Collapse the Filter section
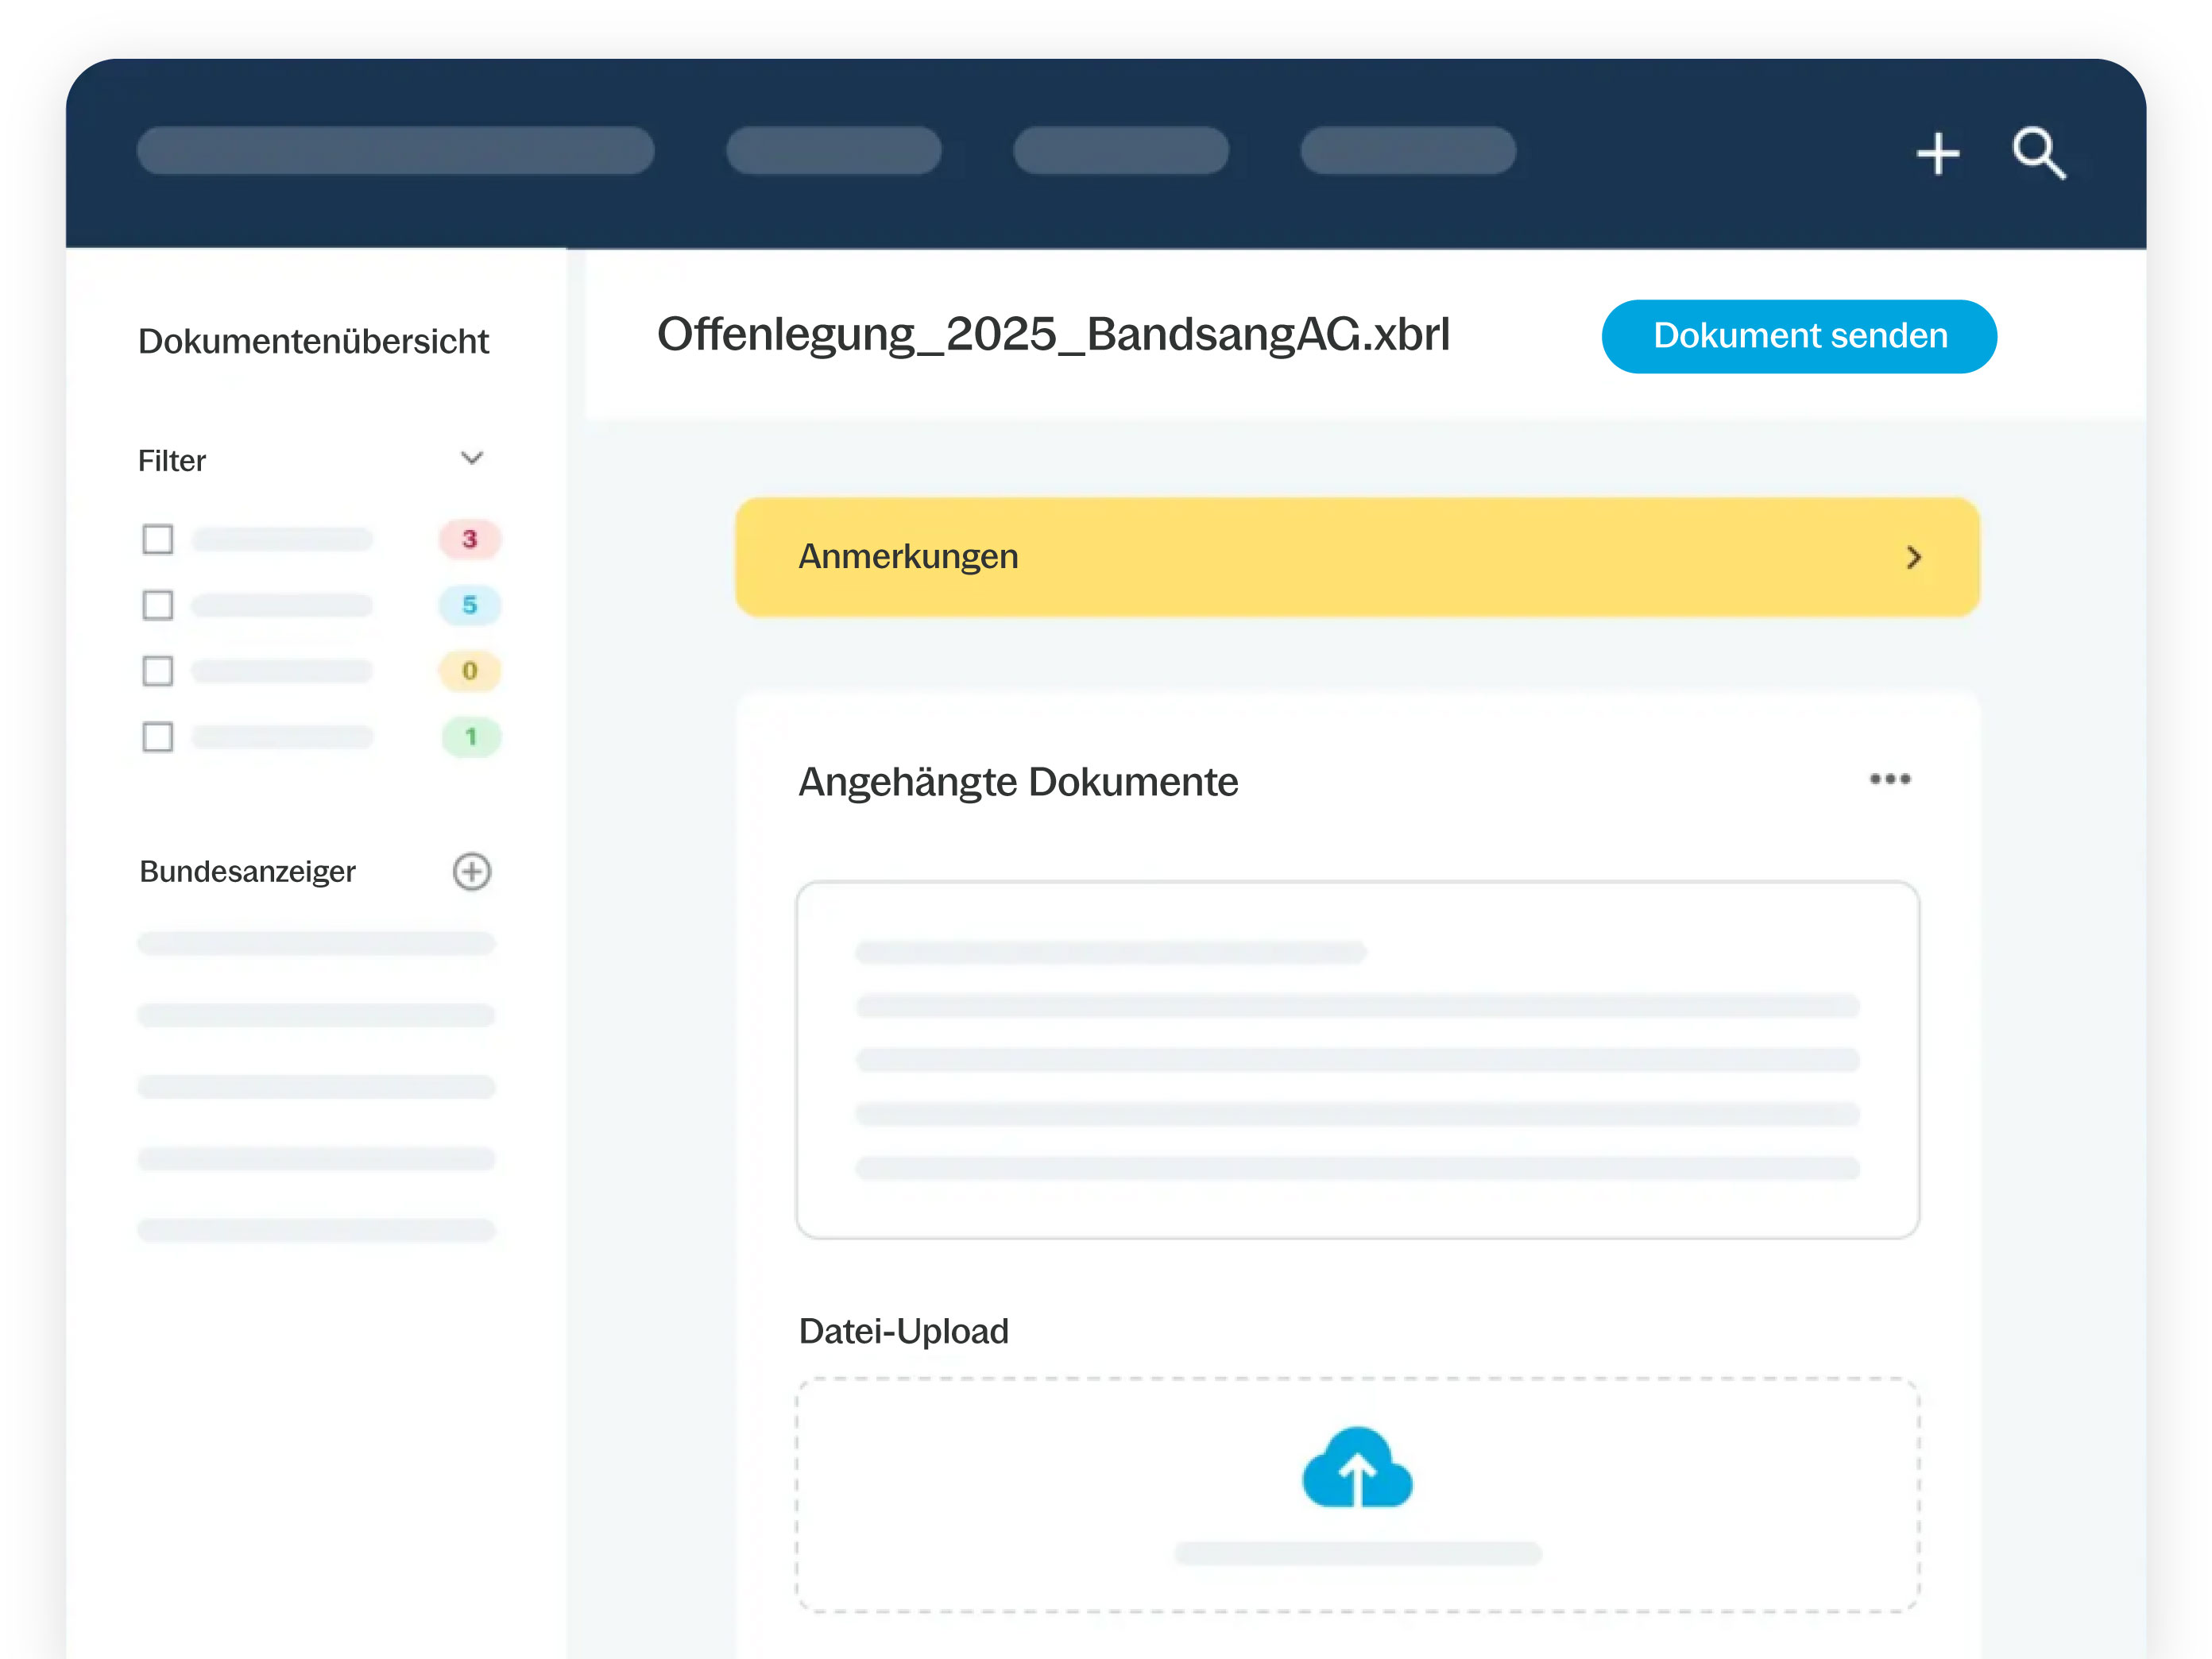The width and height of the screenshot is (2212, 1659). pos(471,458)
